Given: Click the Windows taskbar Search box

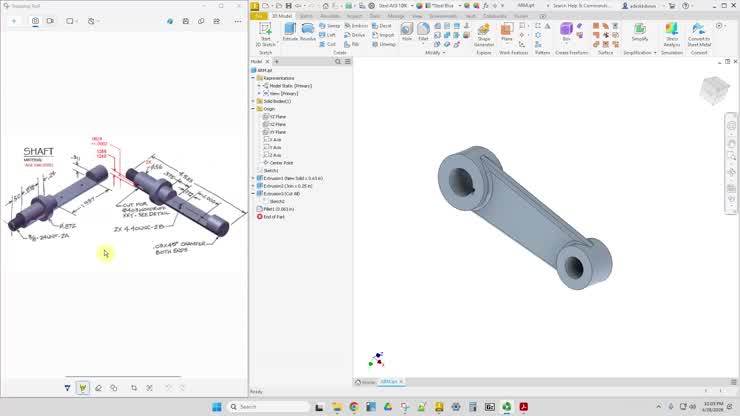Looking at the screenshot, I should pos(268,407).
